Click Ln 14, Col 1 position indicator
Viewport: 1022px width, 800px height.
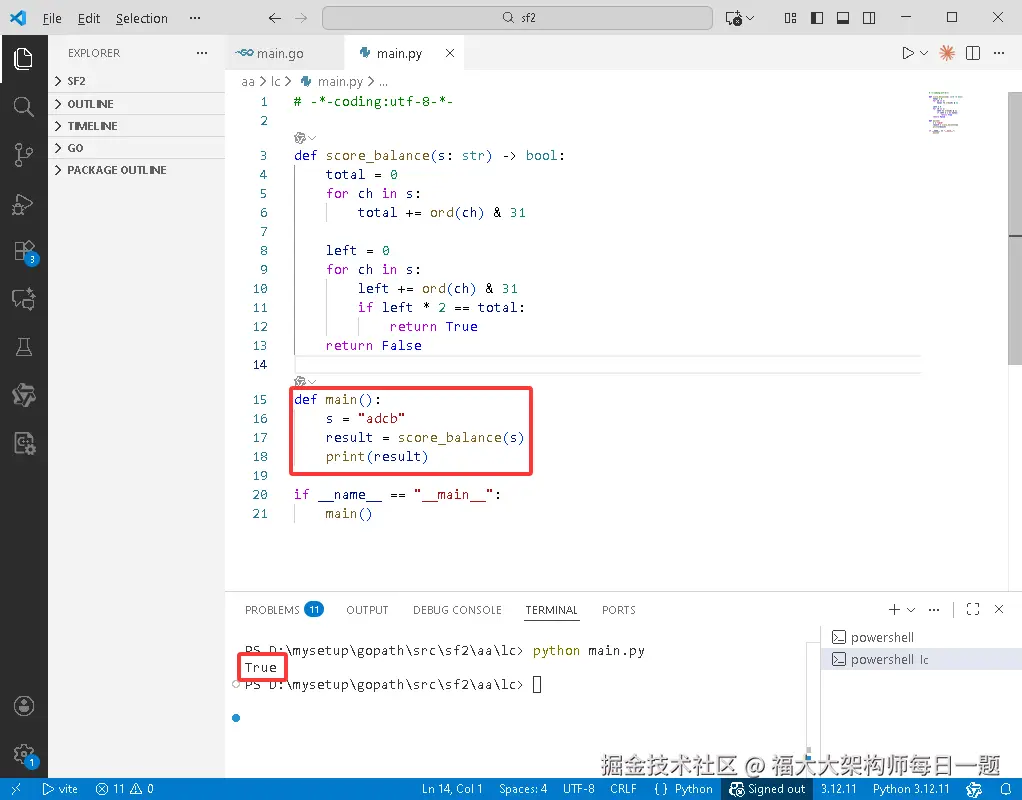click(452, 789)
